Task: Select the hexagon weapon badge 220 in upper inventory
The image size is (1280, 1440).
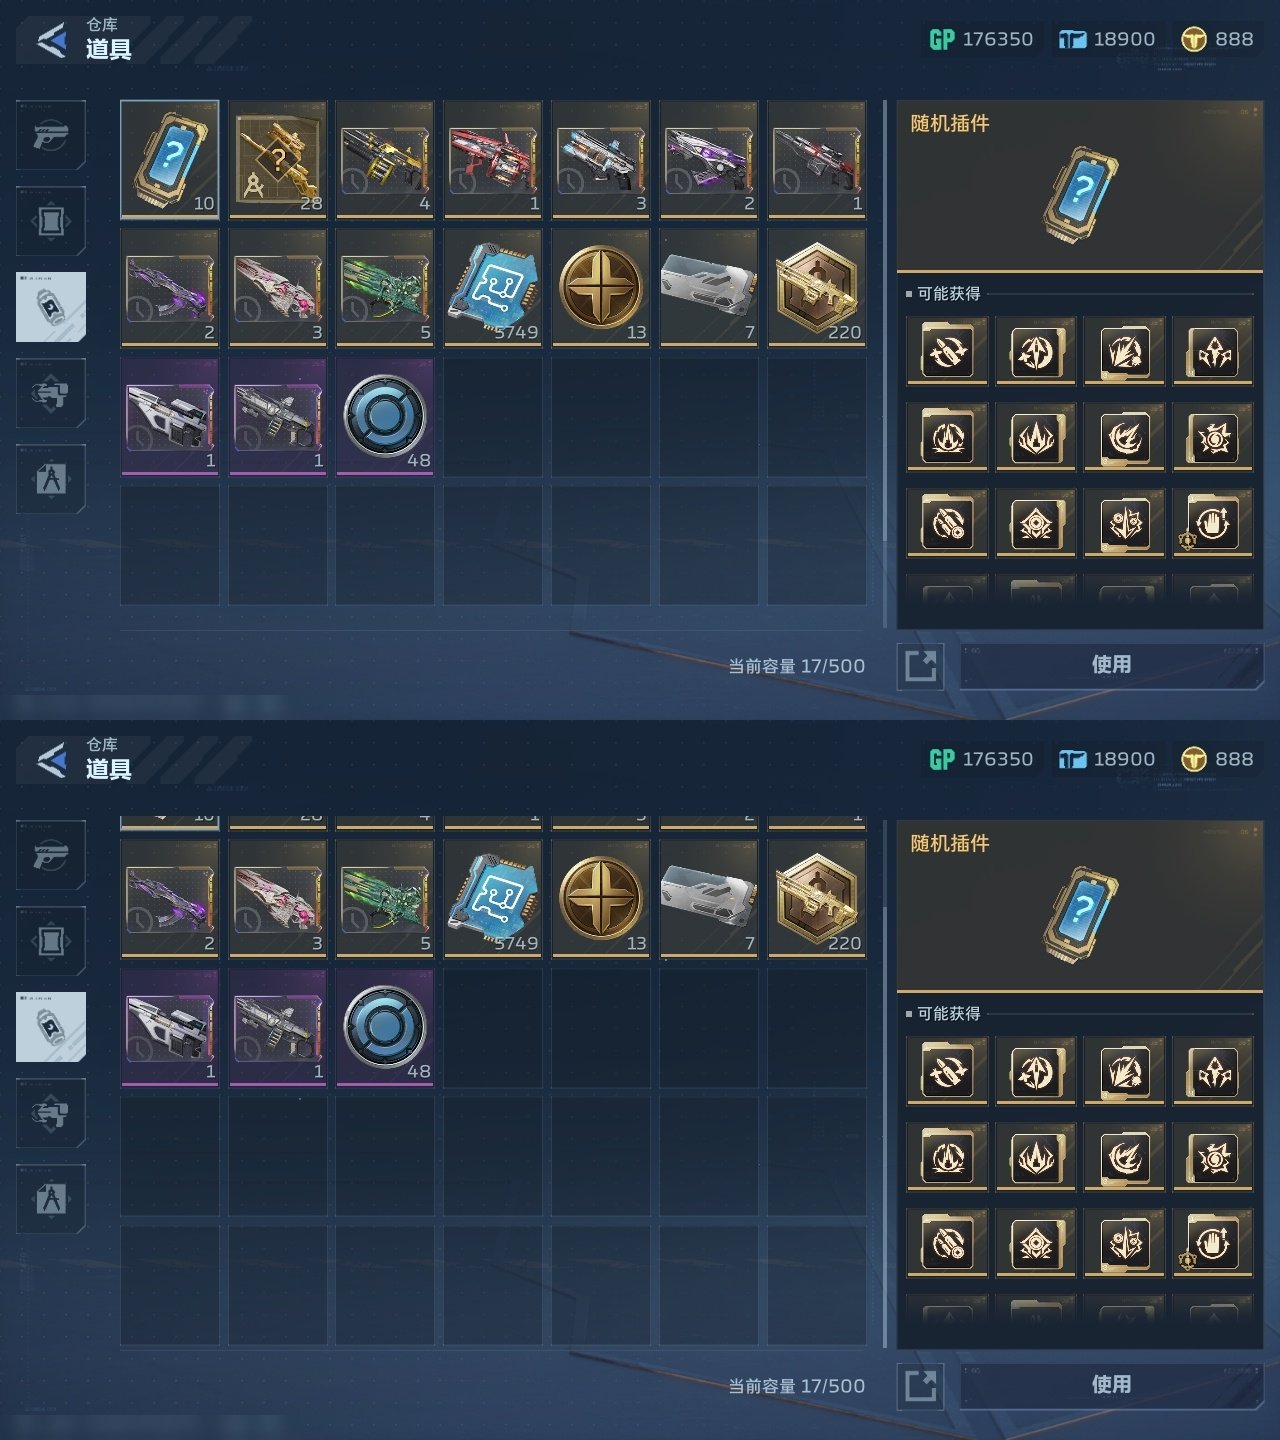Action: [x=818, y=288]
